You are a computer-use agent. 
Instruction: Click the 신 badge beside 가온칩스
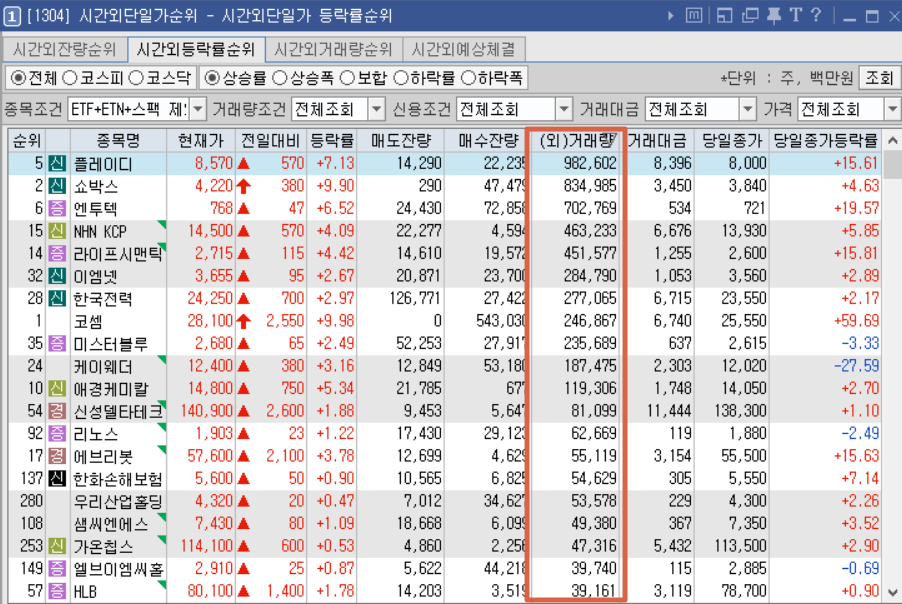pos(57,546)
